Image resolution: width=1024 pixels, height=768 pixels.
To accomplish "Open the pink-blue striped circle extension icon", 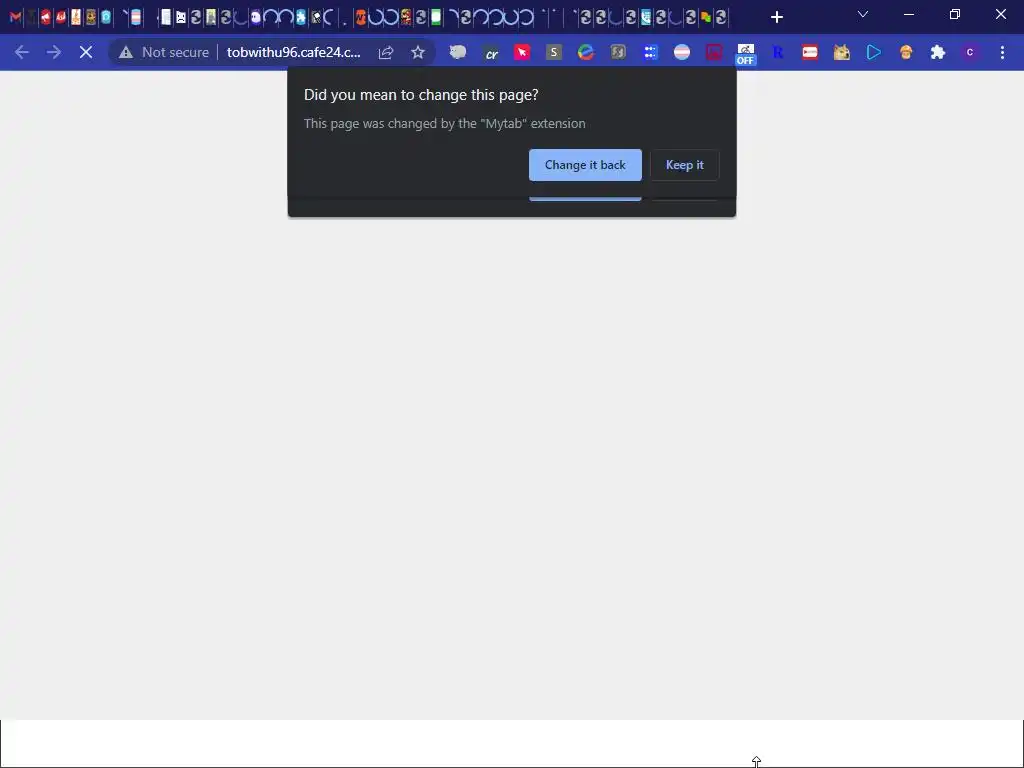I will [x=682, y=52].
